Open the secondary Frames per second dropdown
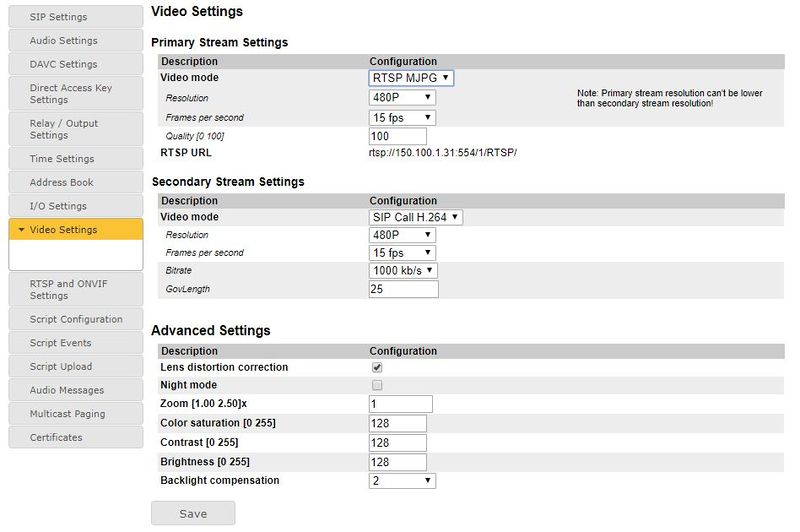 click(402, 253)
